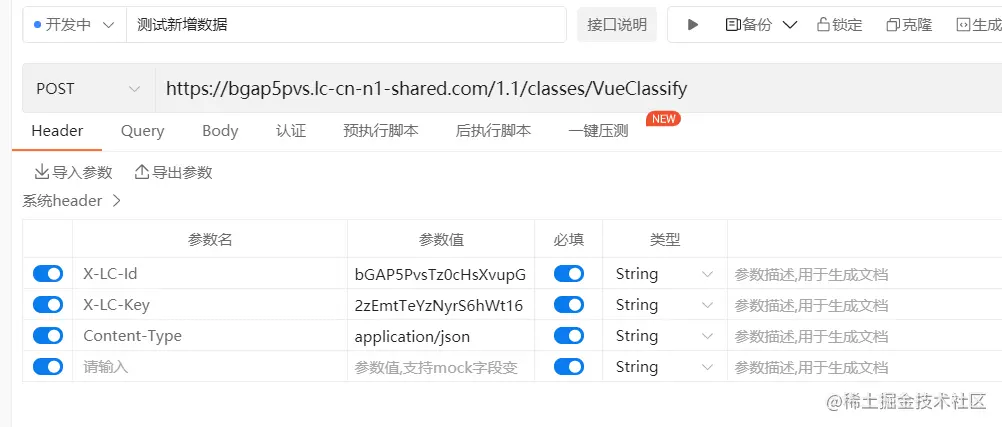
Task: Click the 备份 backup icon
Action: (733, 25)
